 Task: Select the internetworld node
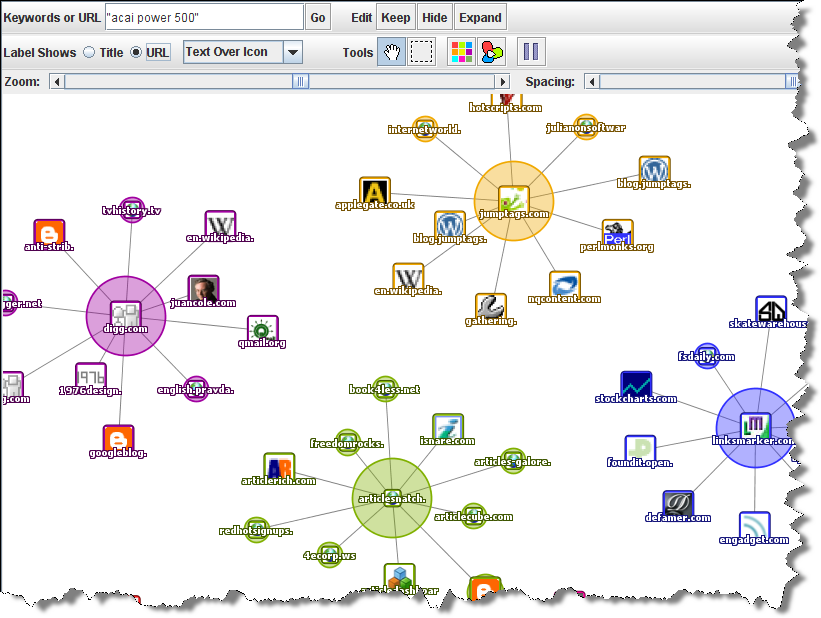coord(425,129)
